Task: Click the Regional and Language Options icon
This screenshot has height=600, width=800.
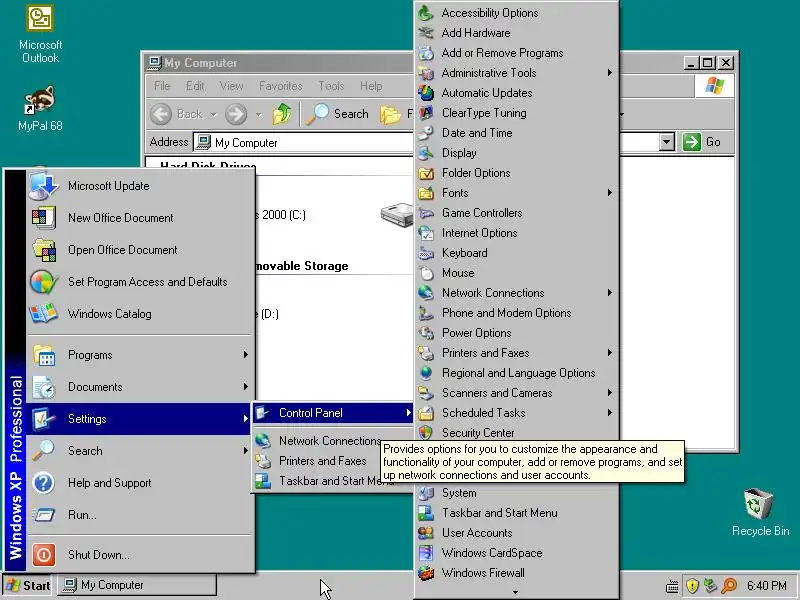Action: [x=426, y=373]
